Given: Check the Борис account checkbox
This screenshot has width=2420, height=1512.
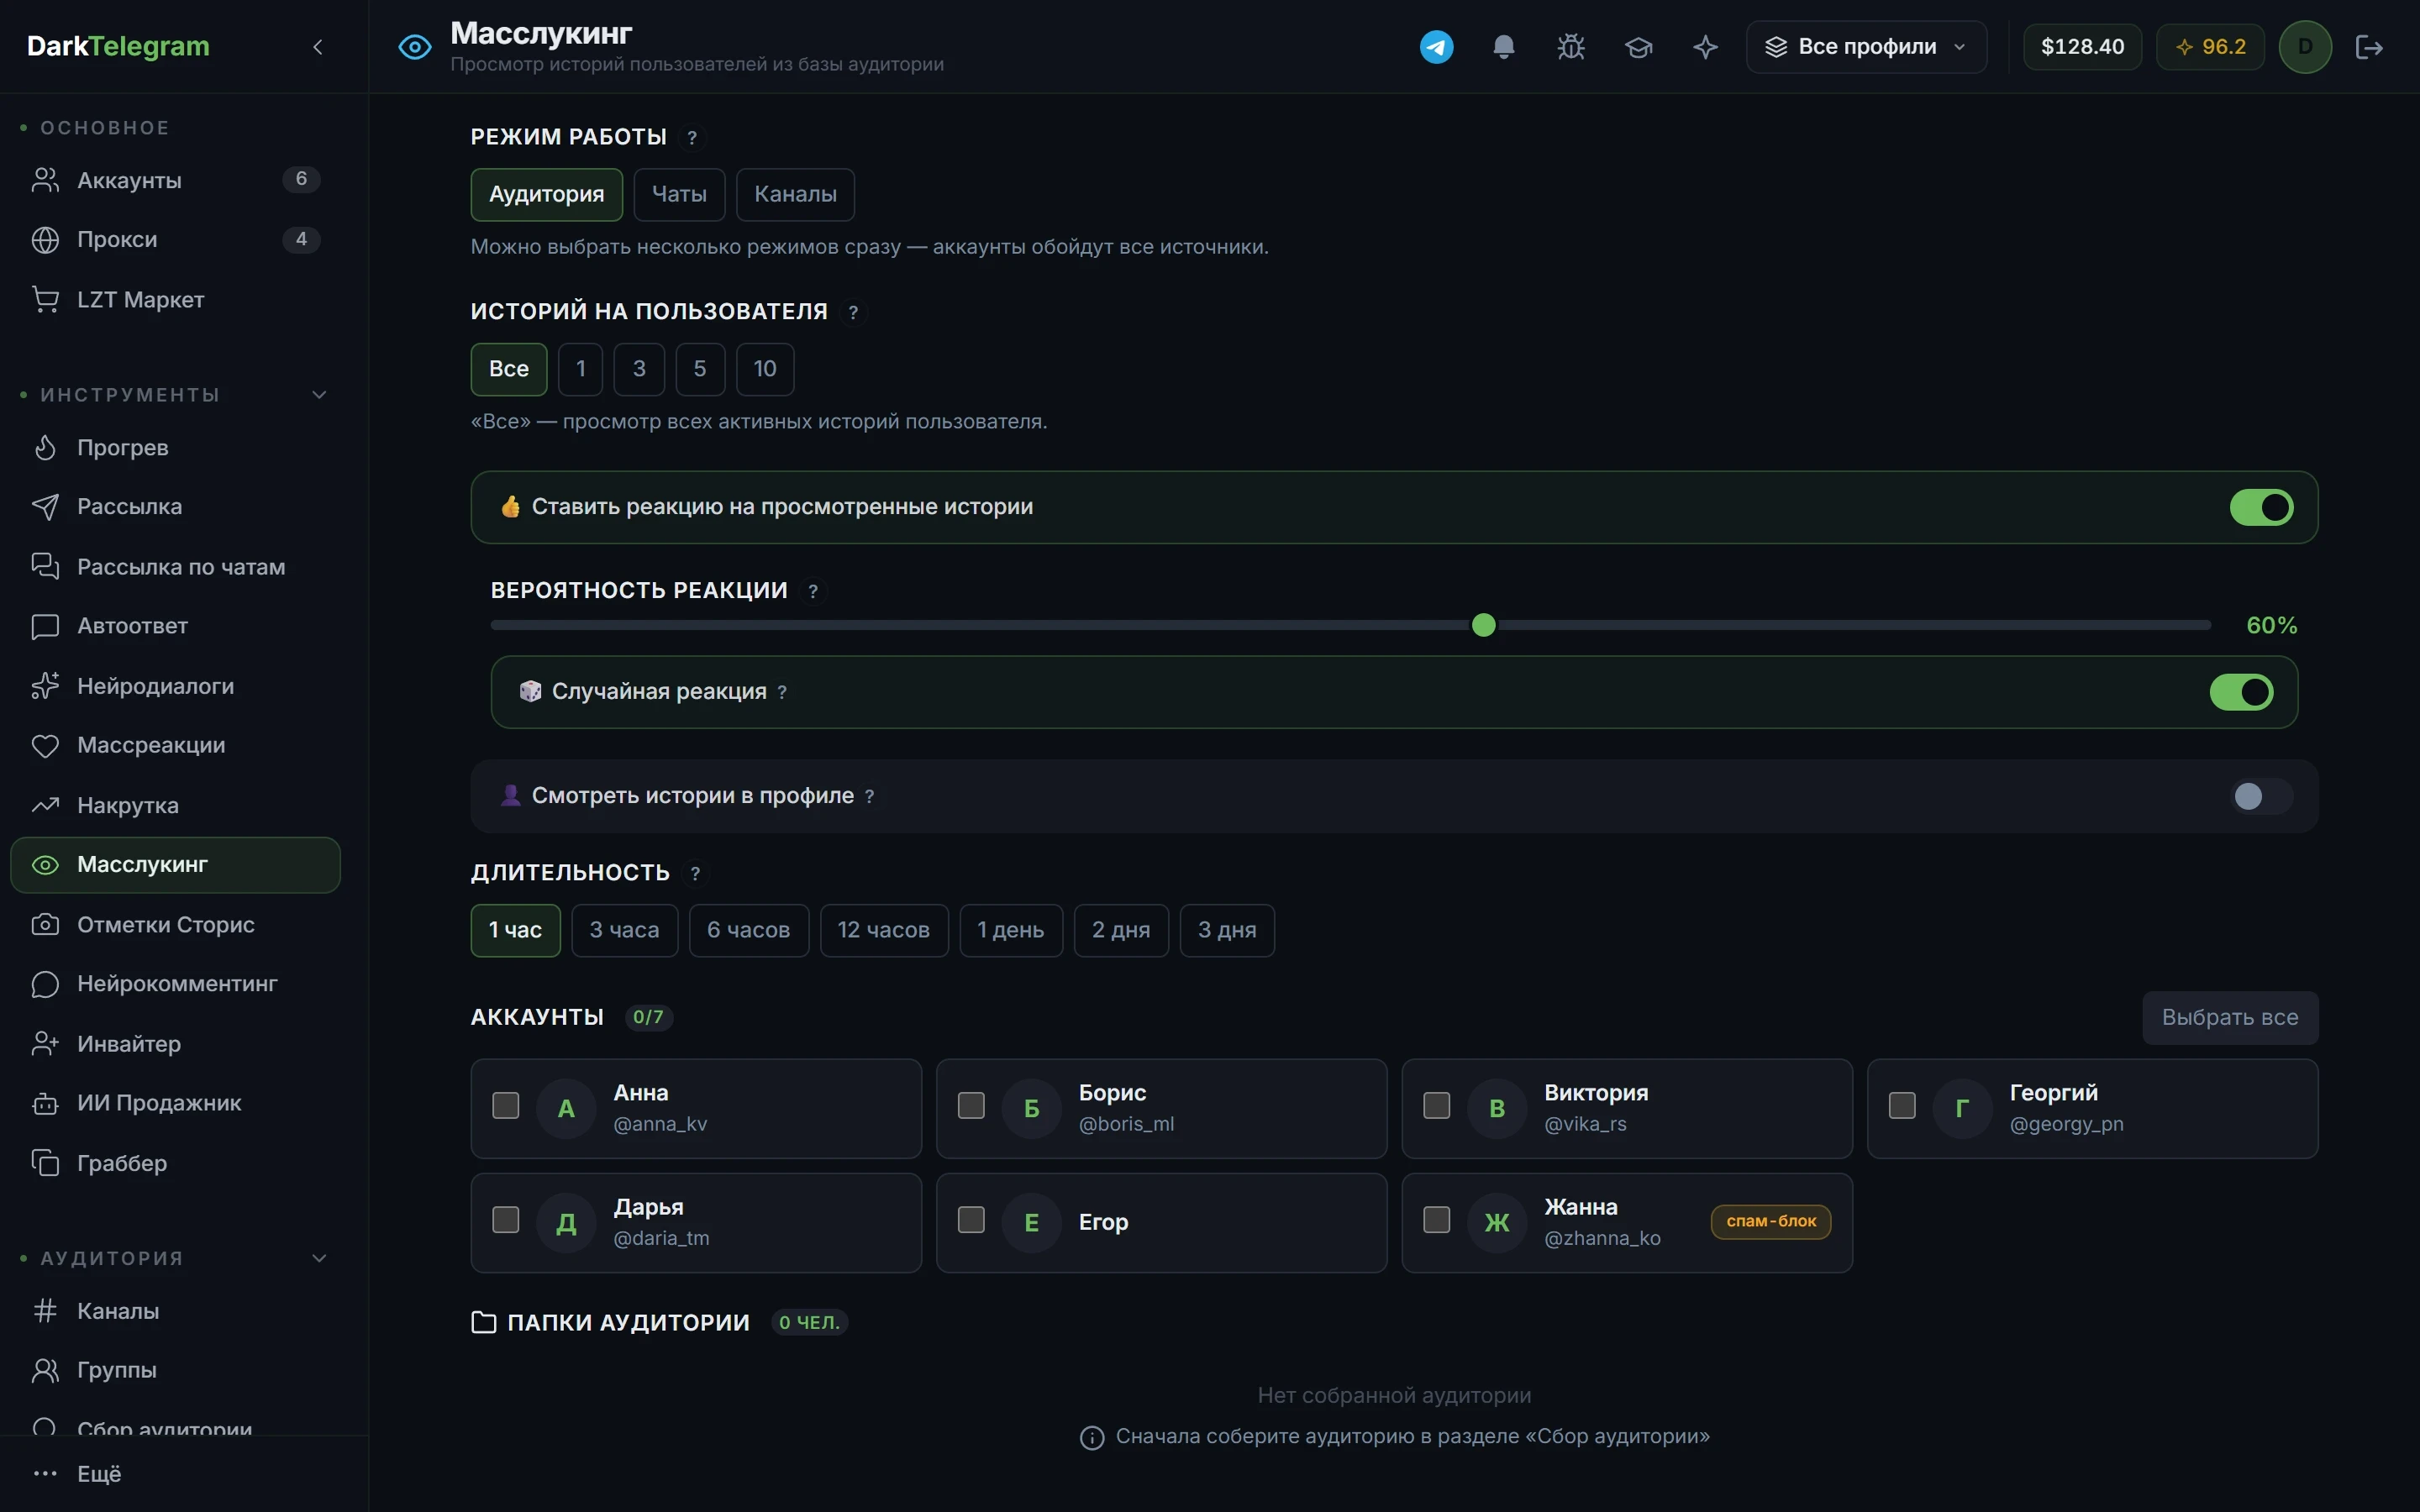Looking at the screenshot, I should coord(971,1105).
